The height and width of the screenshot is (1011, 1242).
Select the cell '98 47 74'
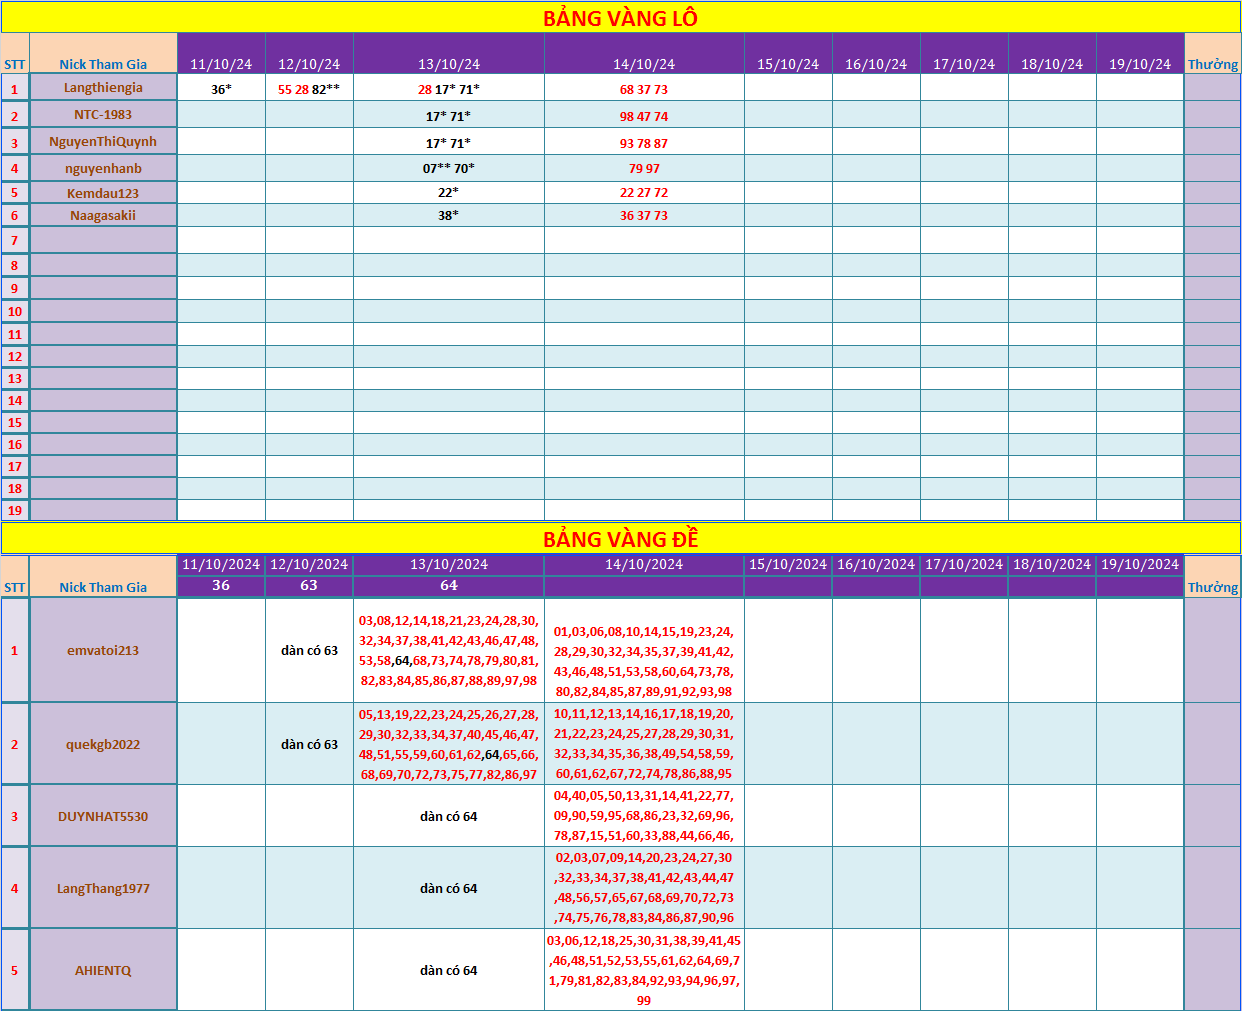tap(644, 116)
